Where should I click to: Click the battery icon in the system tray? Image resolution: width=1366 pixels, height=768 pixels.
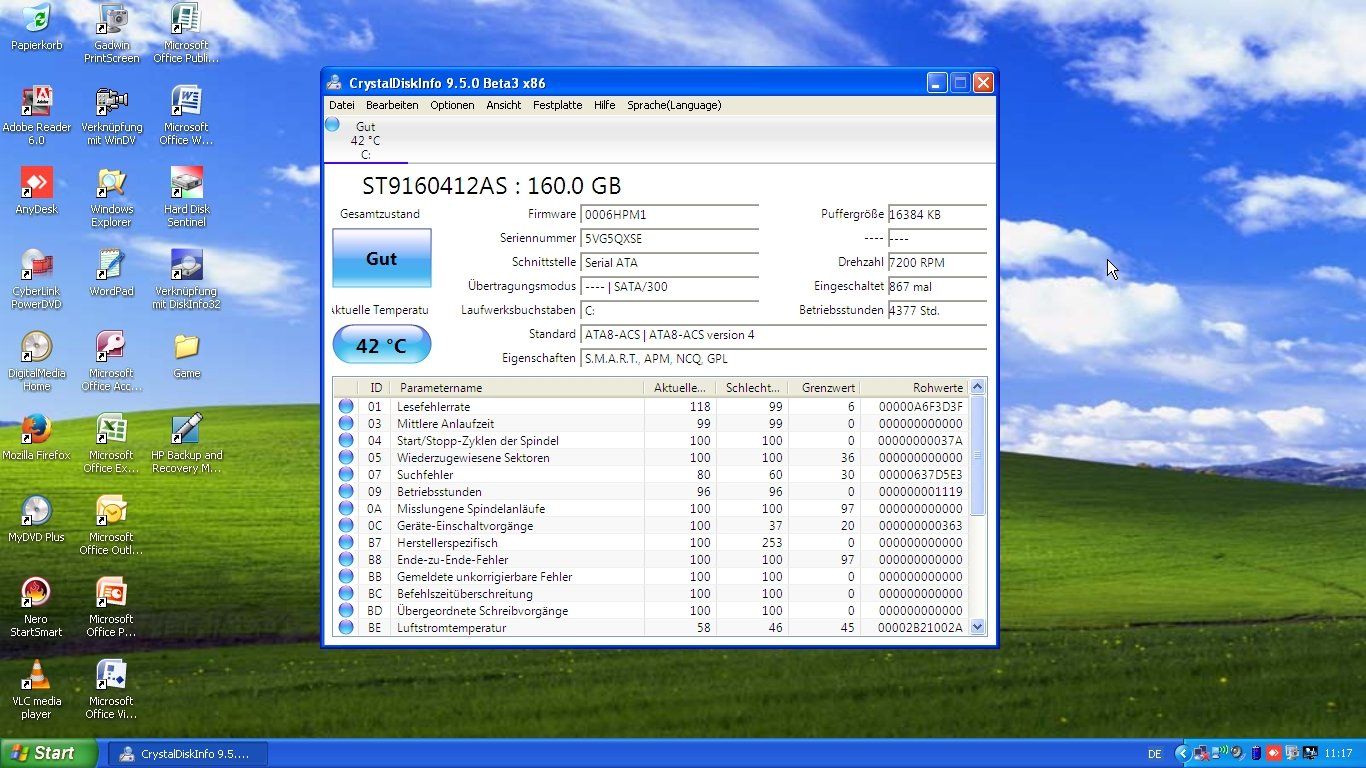click(x=1256, y=753)
